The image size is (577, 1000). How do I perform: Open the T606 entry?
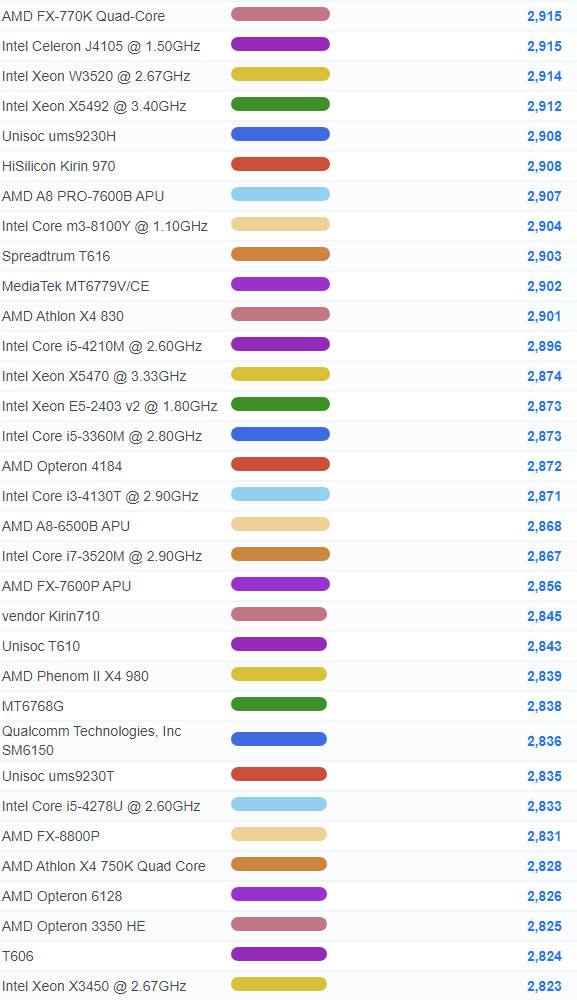[17, 955]
